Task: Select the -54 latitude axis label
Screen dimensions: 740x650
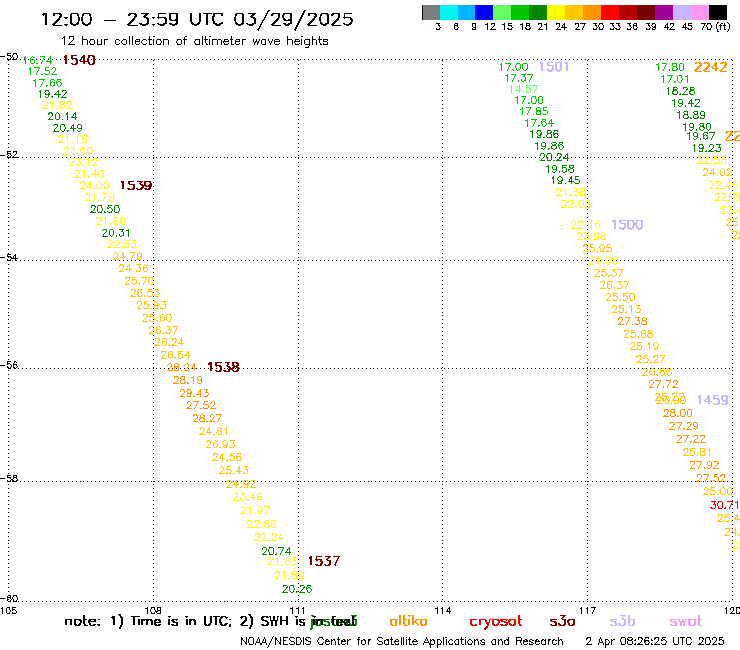Action: (x=9, y=257)
